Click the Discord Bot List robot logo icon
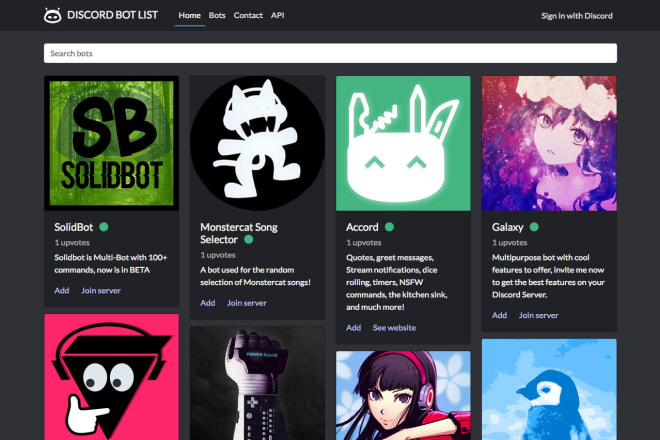Image resolution: width=660 pixels, height=440 pixels. 53,16
